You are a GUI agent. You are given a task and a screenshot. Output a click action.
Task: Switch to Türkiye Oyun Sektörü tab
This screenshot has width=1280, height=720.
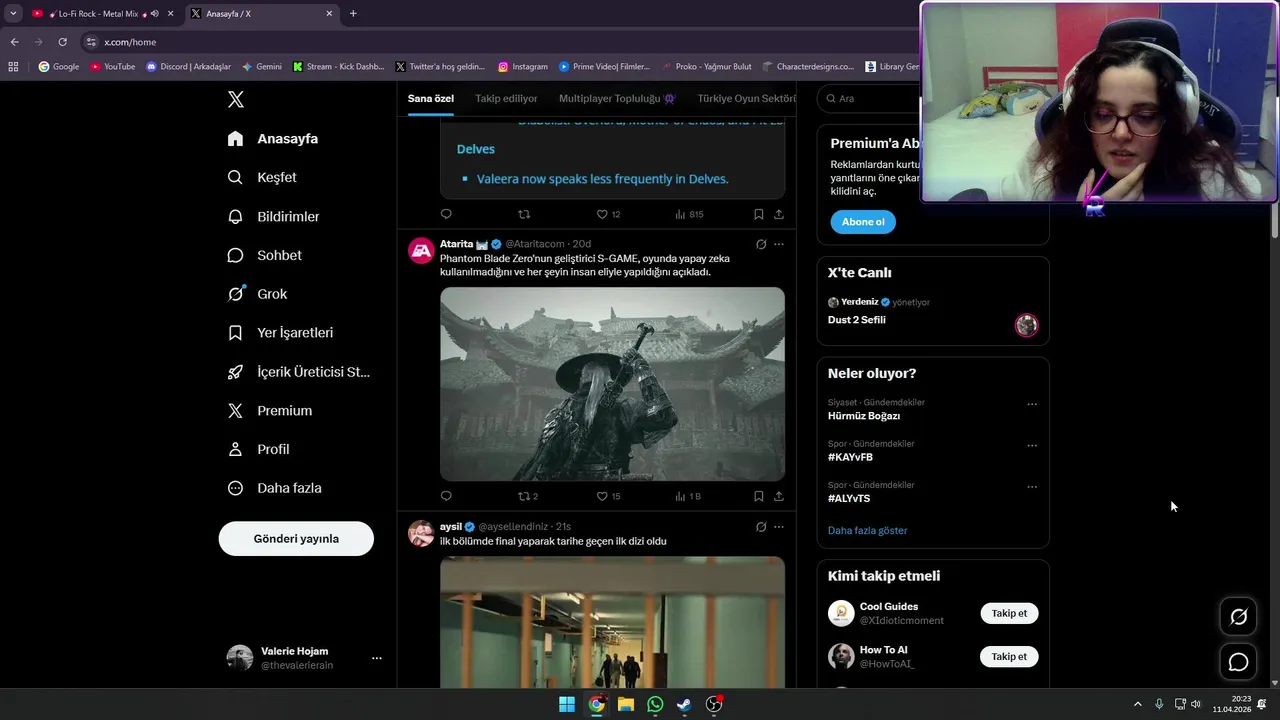[x=746, y=98]
